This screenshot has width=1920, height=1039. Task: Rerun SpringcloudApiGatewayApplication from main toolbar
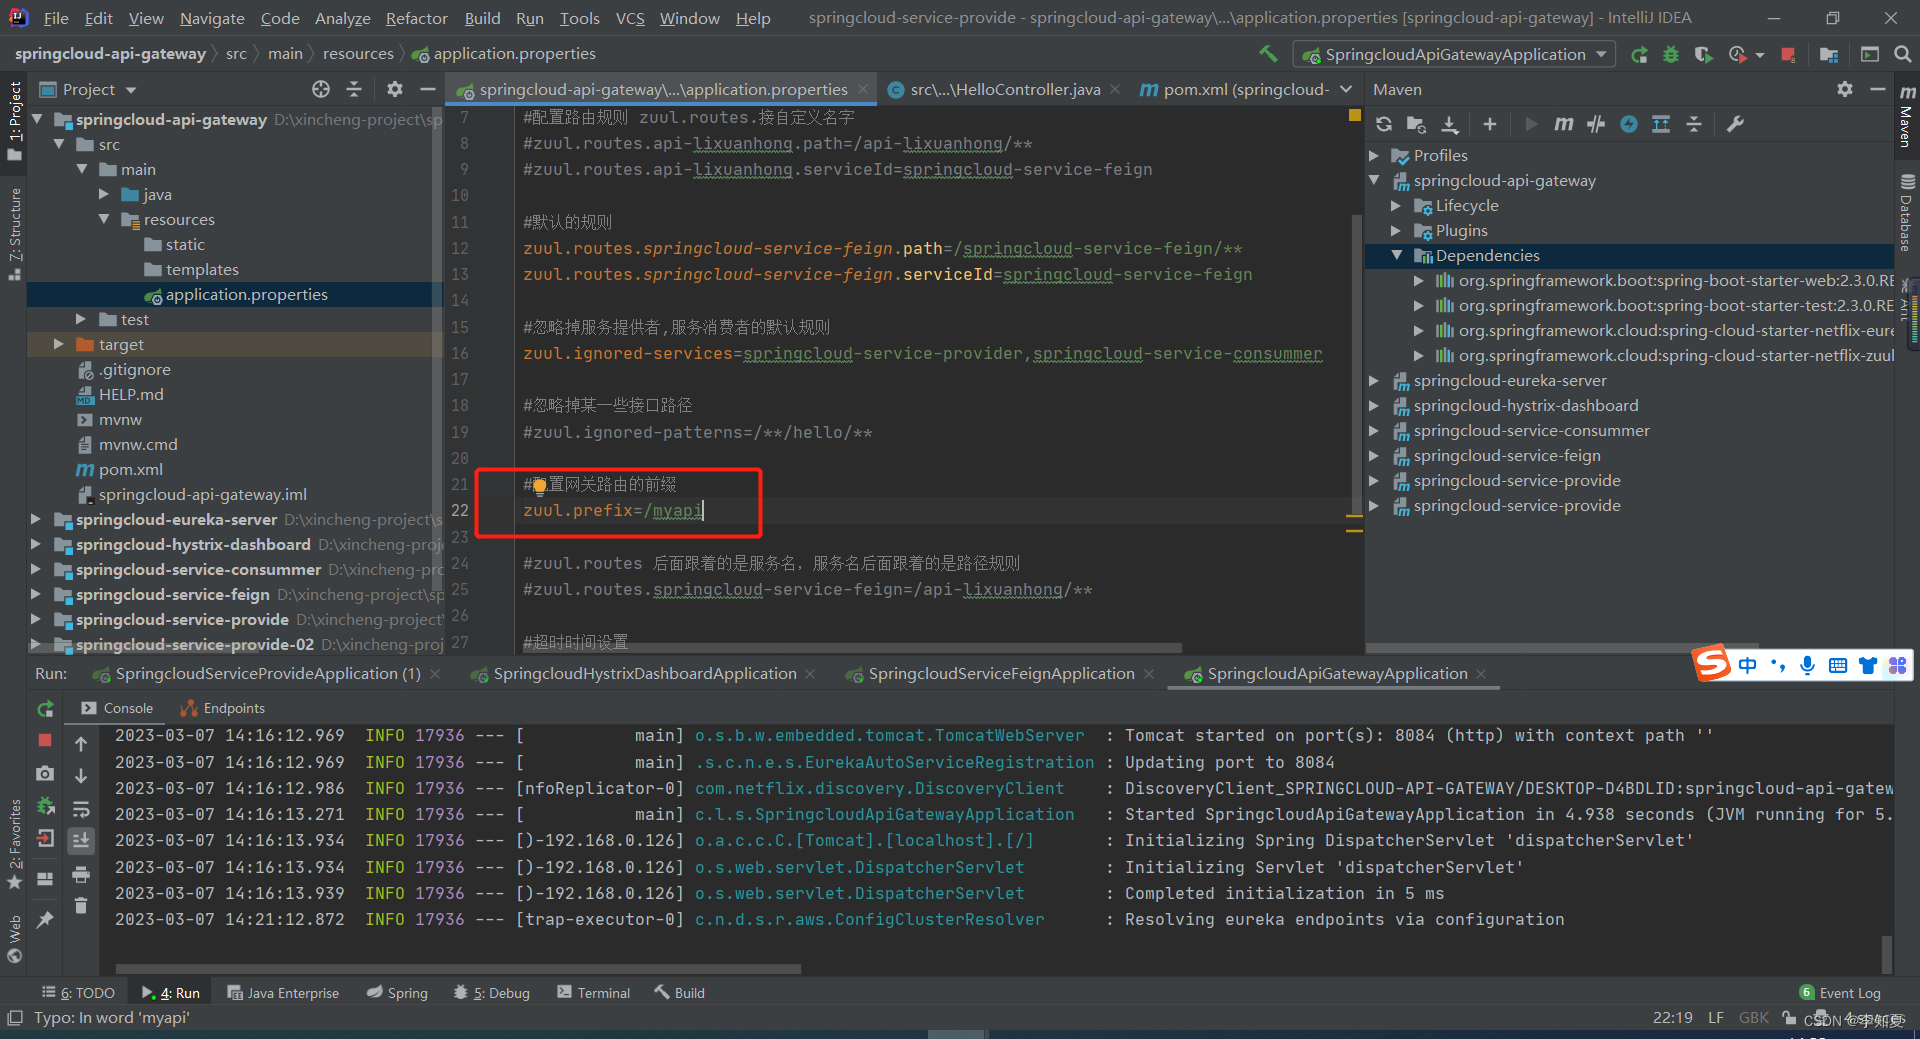pyautogui.click(x=1640, y=55)
